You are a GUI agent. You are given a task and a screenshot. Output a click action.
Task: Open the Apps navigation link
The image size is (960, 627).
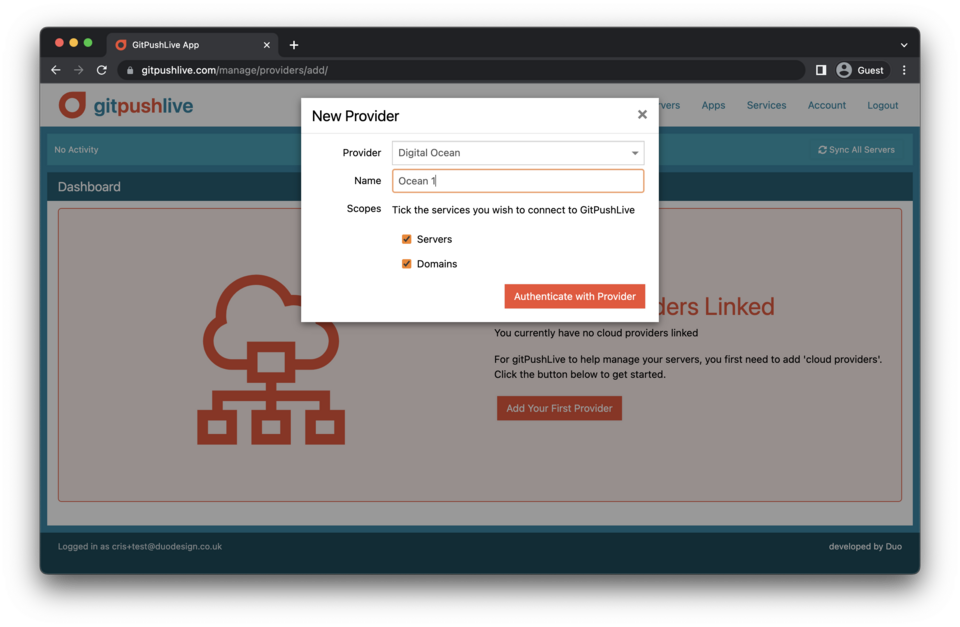(713, 105)
